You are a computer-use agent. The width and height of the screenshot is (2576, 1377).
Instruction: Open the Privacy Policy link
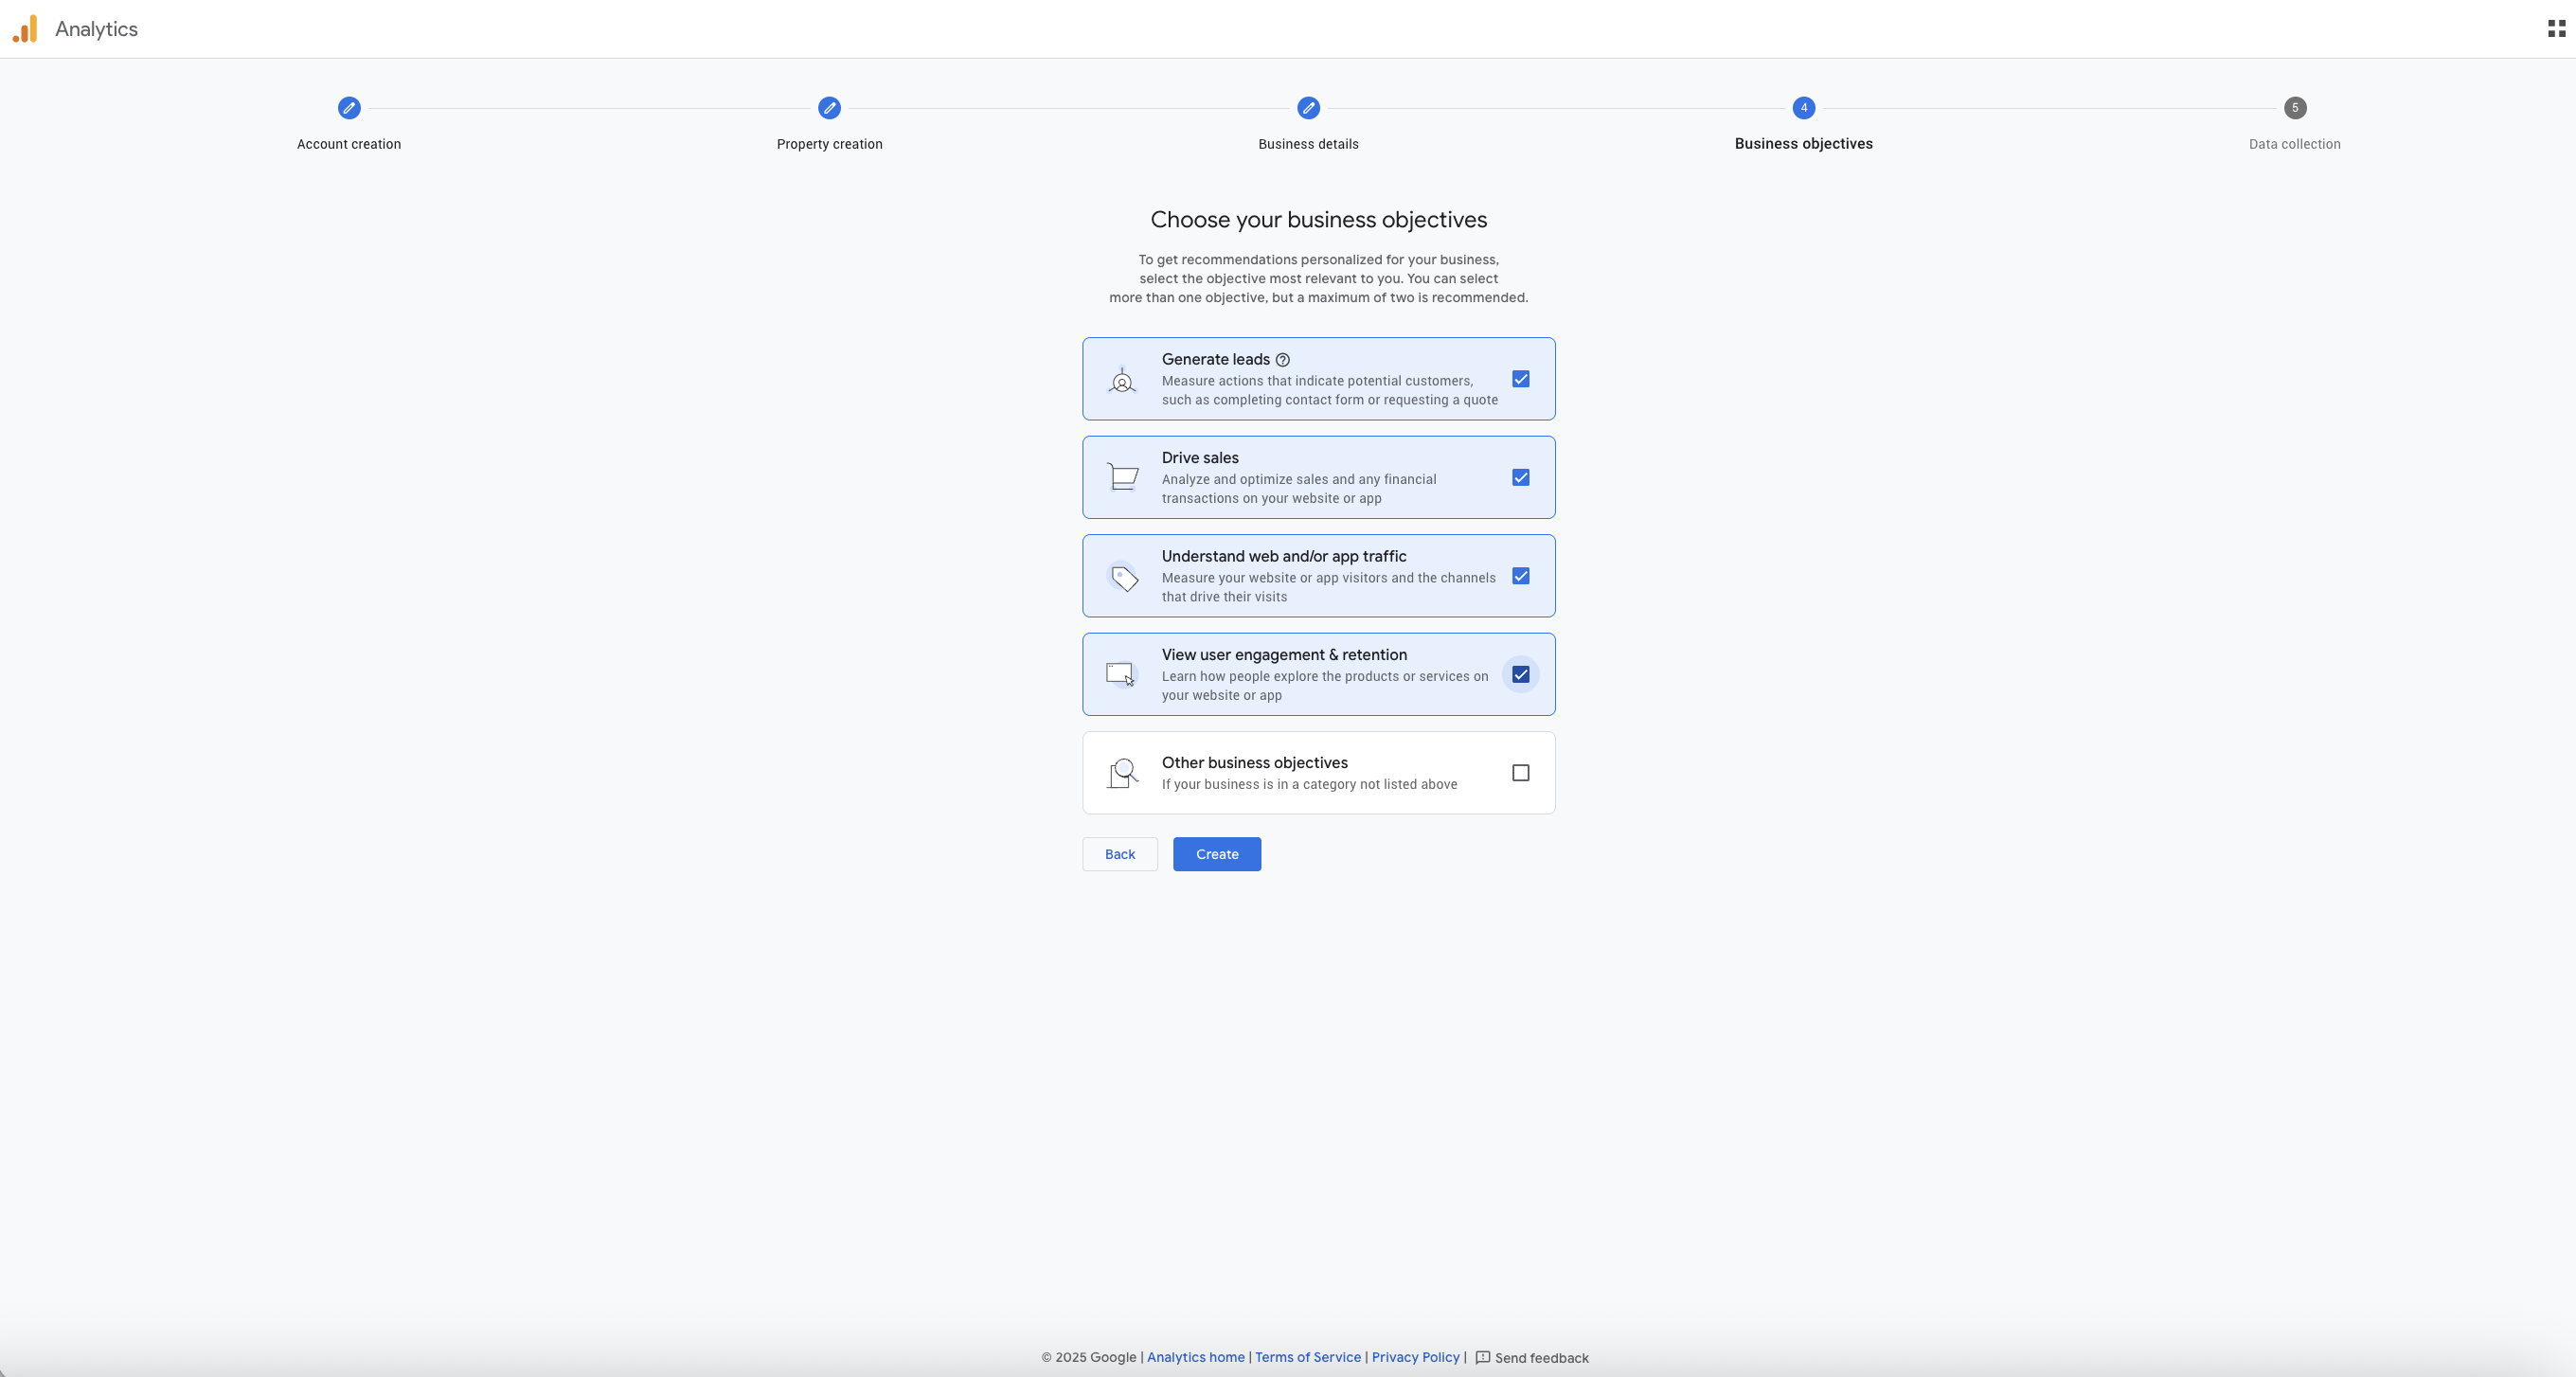coord(1415,1357)
